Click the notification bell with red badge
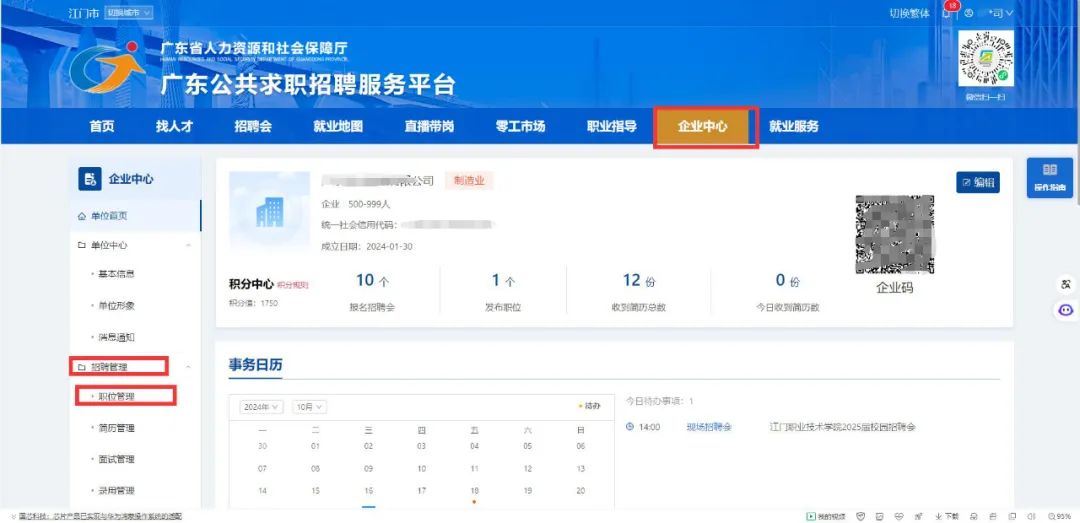This screenshot has width=1080, height=523. coord(948,12)
